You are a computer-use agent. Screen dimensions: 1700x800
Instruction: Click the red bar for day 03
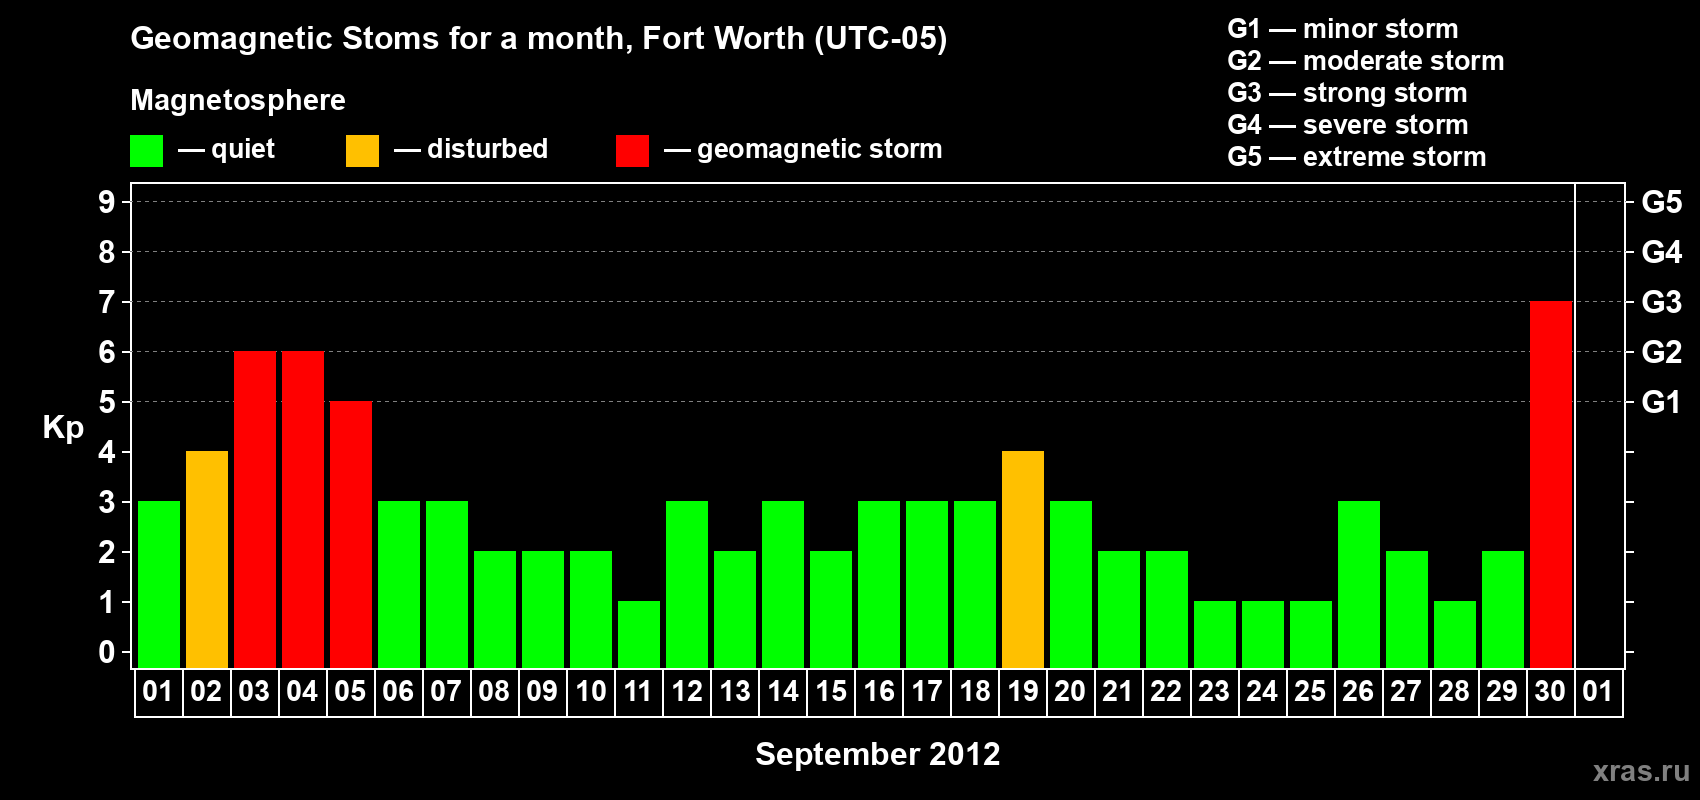coord(255,509)
